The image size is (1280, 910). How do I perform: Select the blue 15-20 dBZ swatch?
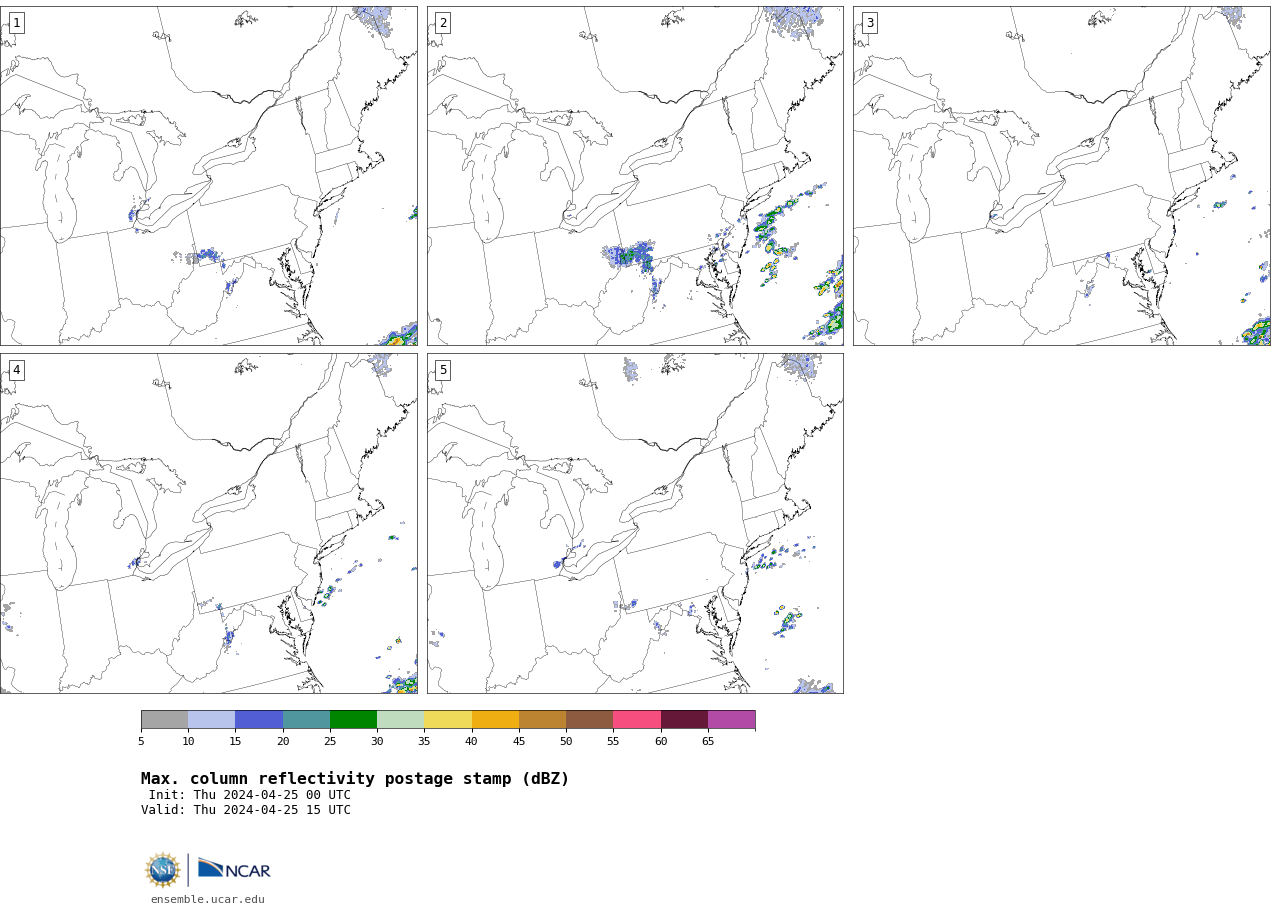tap(259, 720)
